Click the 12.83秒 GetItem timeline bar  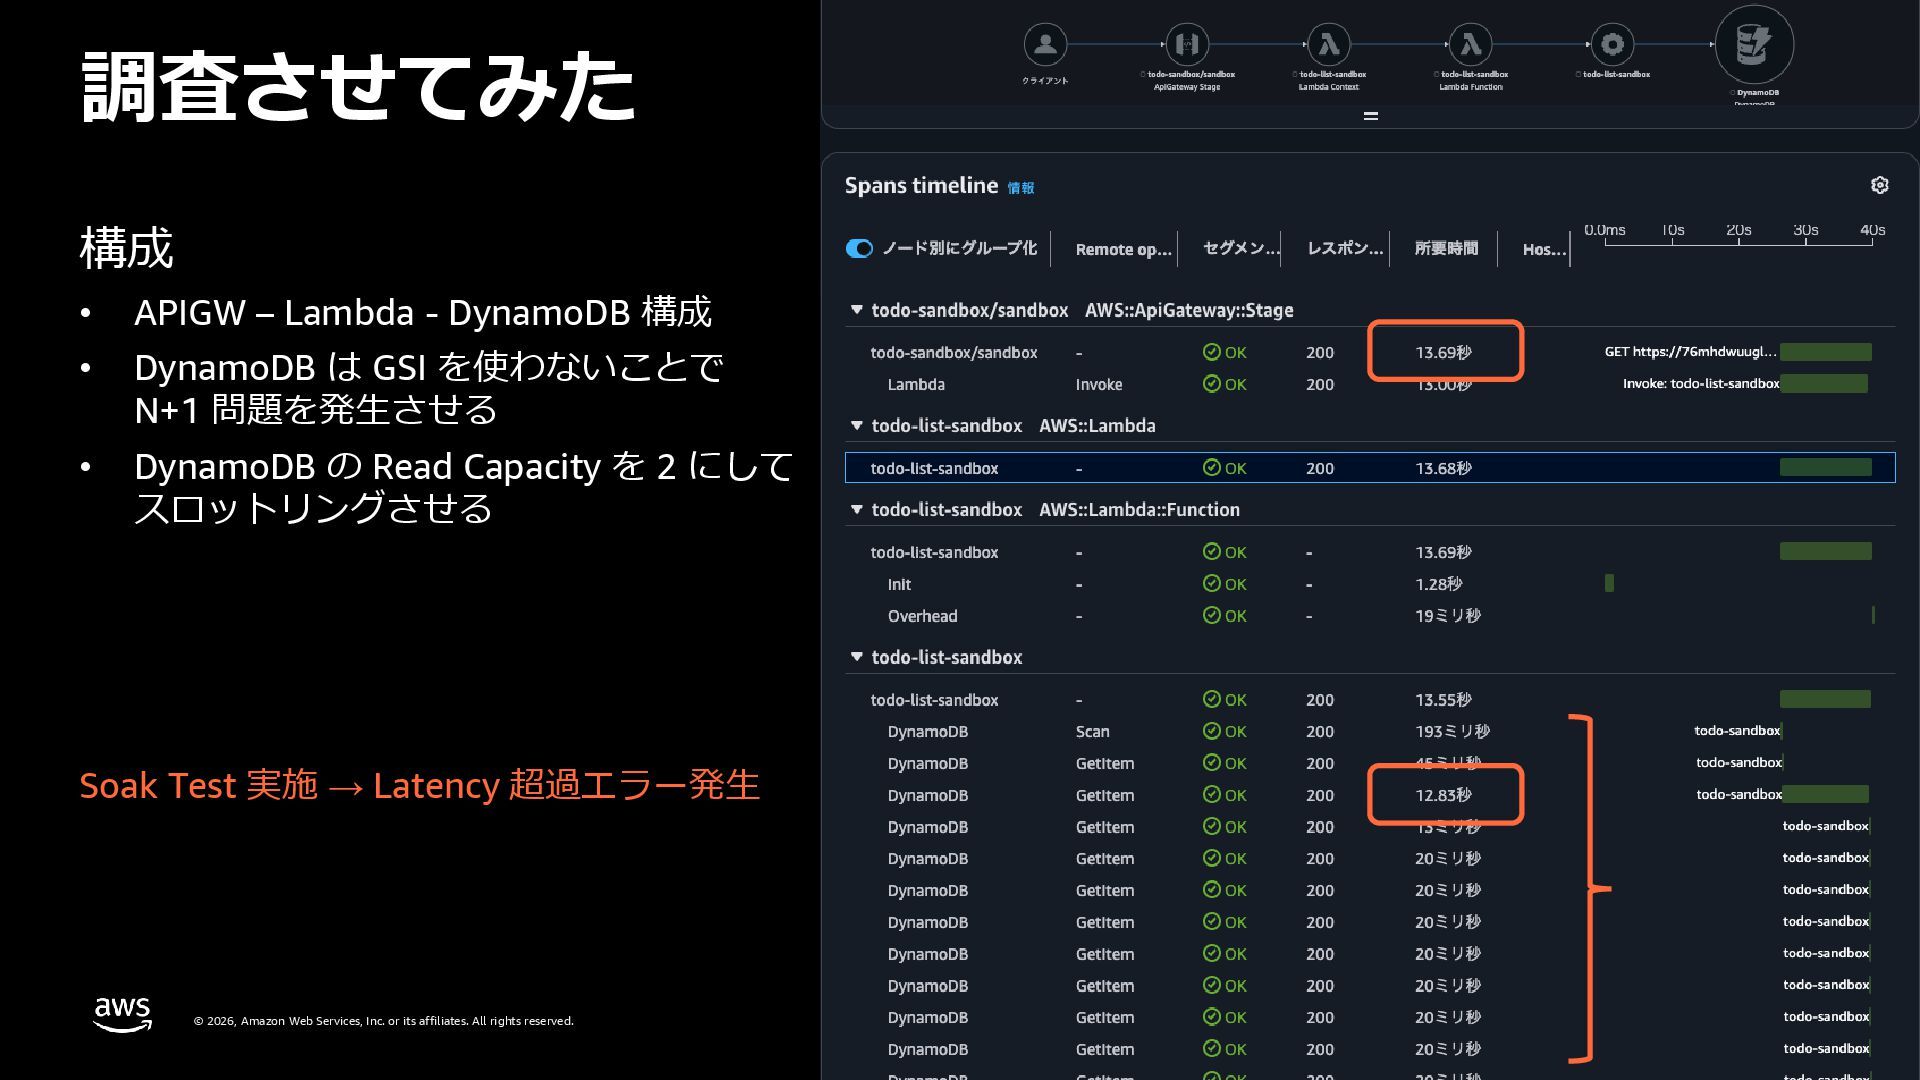(x=1825, y=795)
